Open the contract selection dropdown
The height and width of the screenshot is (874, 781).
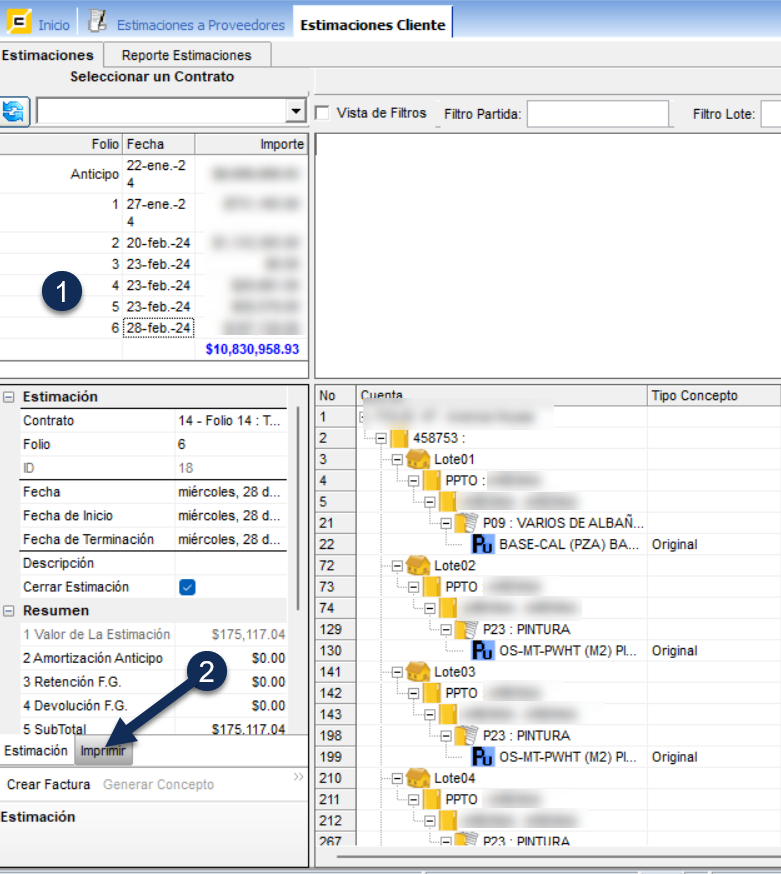click(296, 111)
